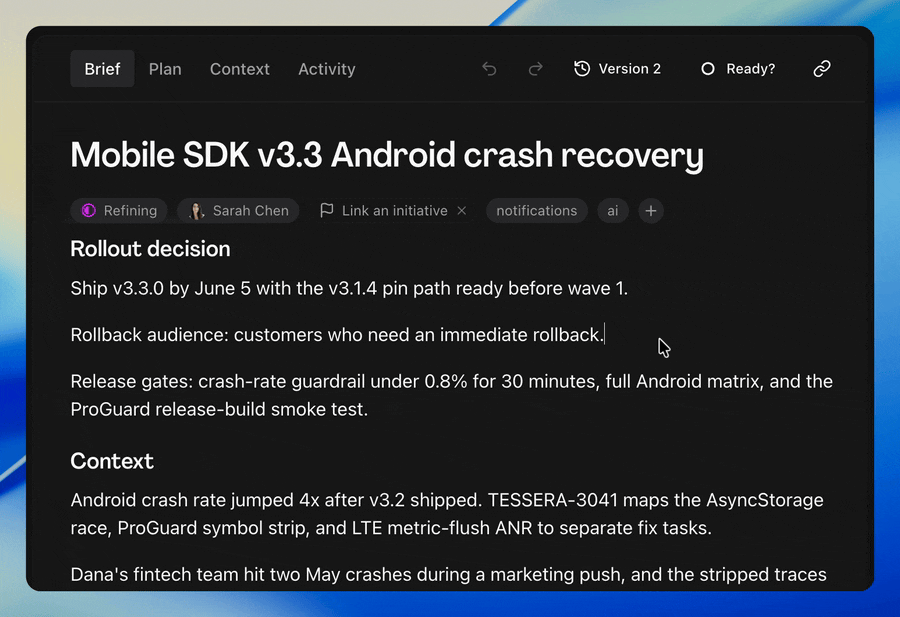Remove initiative link with the X icon
Image resolution: width=900 pixels, height=617 pixels.
coord(461,211)
